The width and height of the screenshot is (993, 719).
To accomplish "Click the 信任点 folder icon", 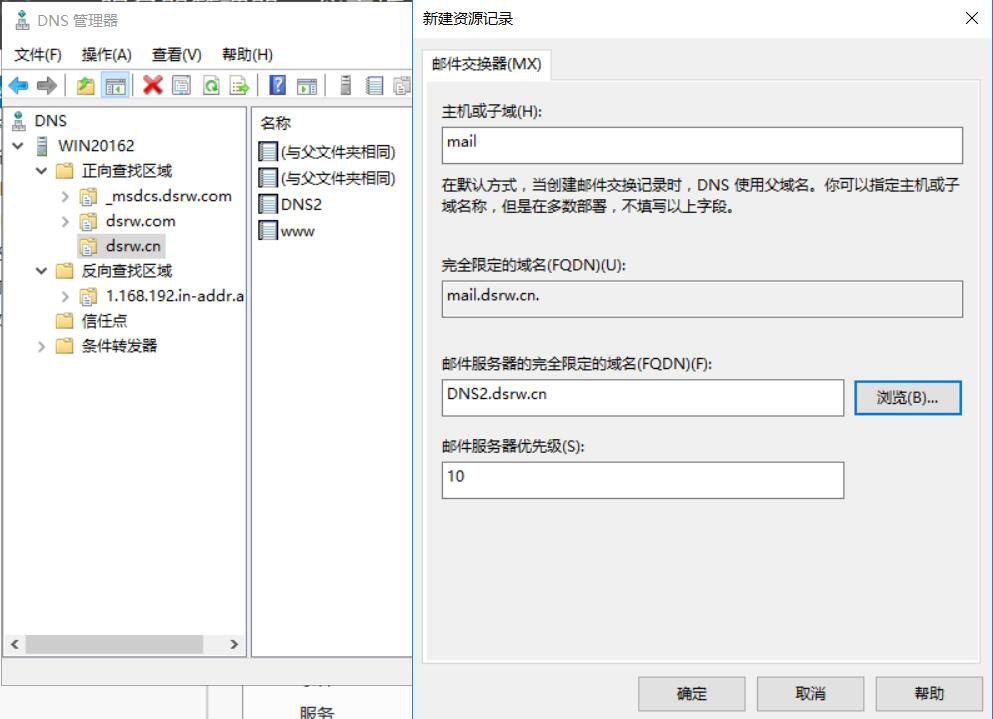I will pyautogui.click(x=65, y=321).
